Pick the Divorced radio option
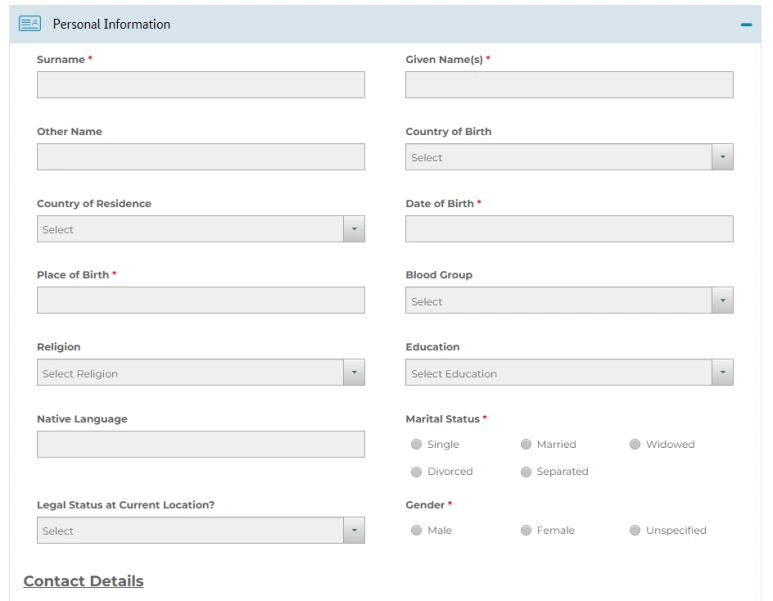 pyautogui.click(x=416, y=472)
